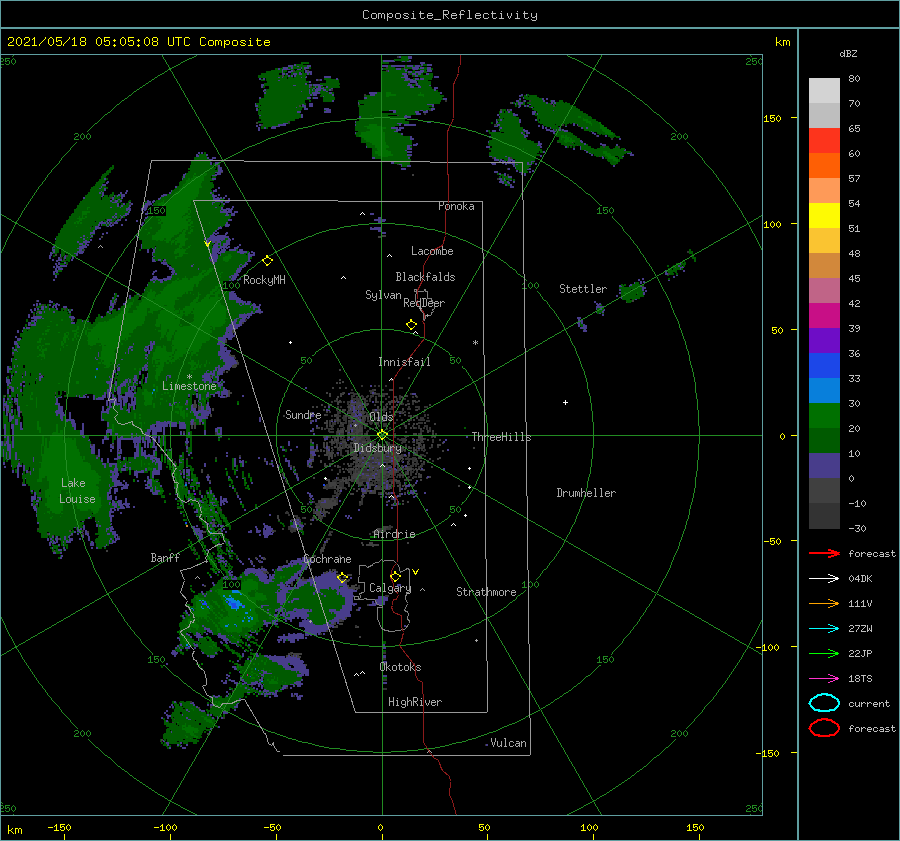Click the Drumheller city label

(x=586, y=493)
